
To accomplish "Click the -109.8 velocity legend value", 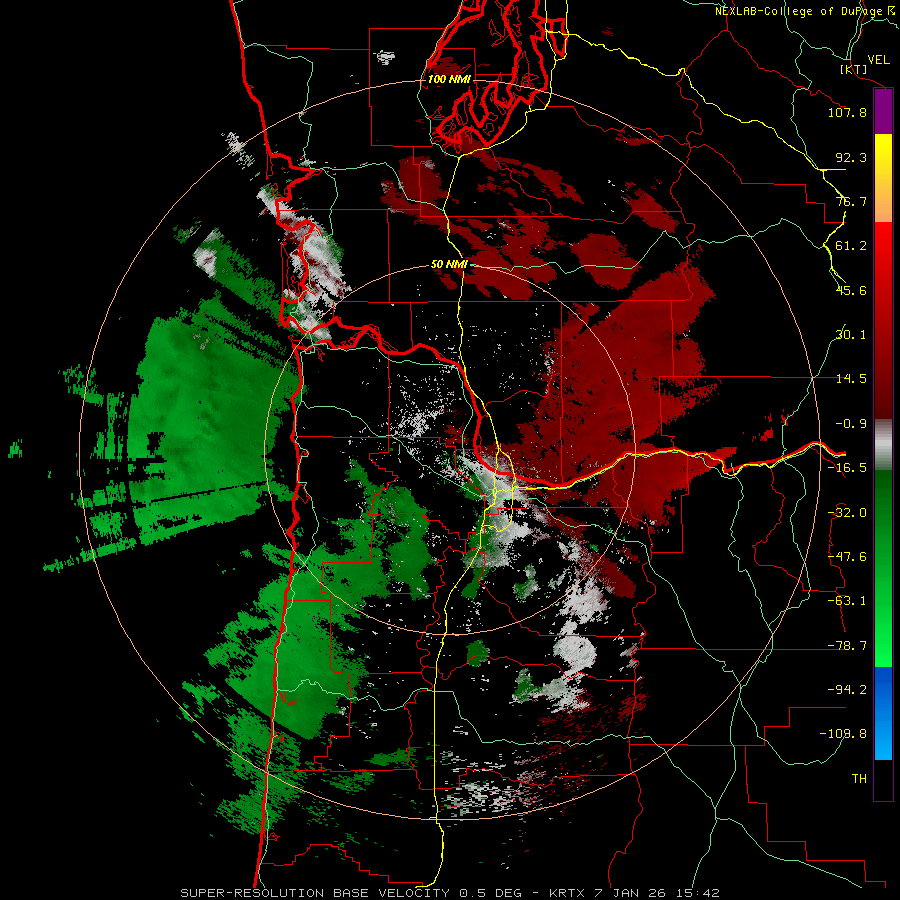I will pyautogui.click(x=843, y=734).
